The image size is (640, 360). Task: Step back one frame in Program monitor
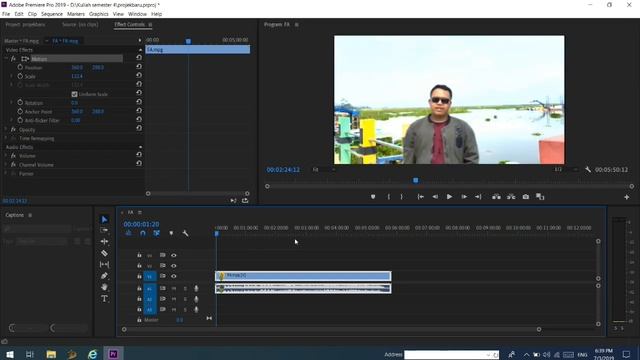[435, 197]
